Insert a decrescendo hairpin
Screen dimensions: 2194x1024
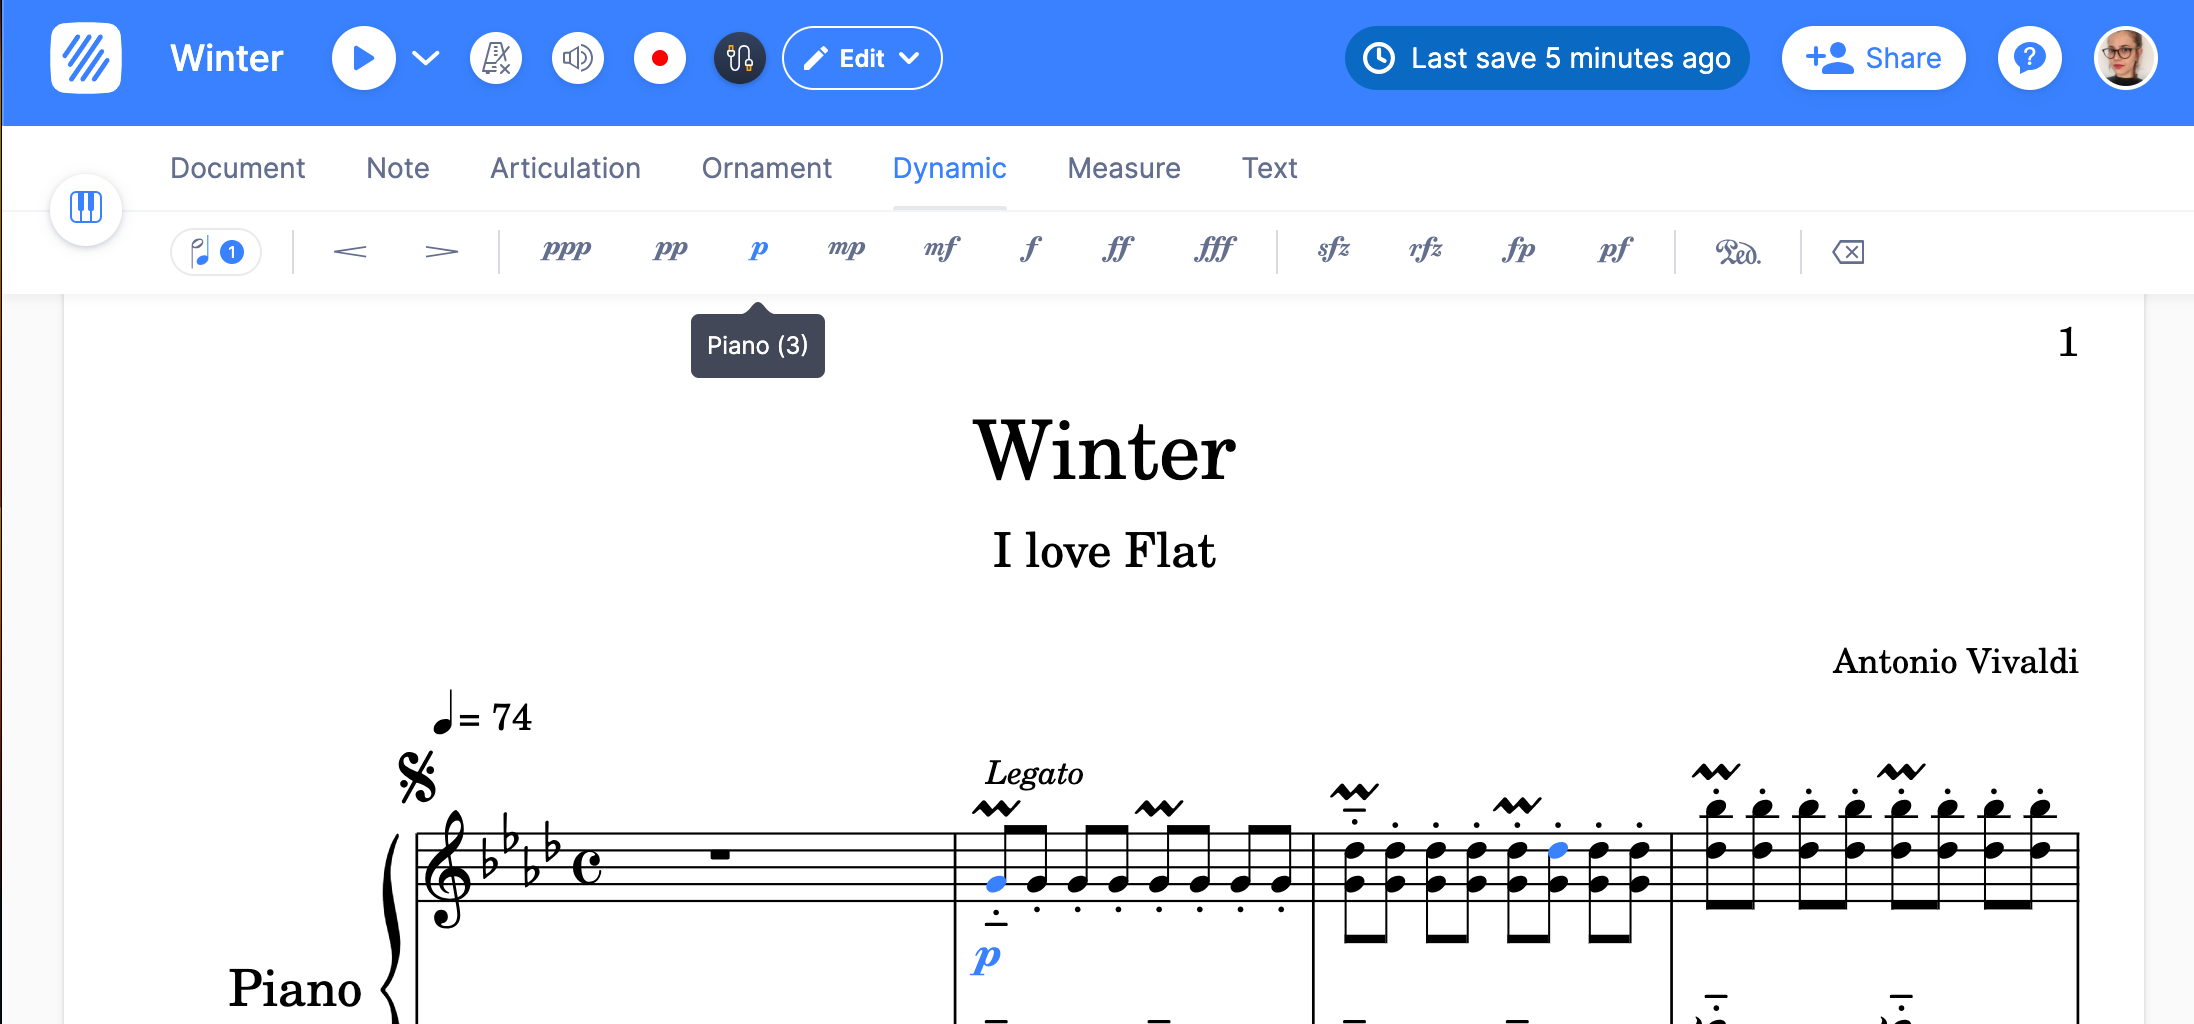(x=441, y=251)
